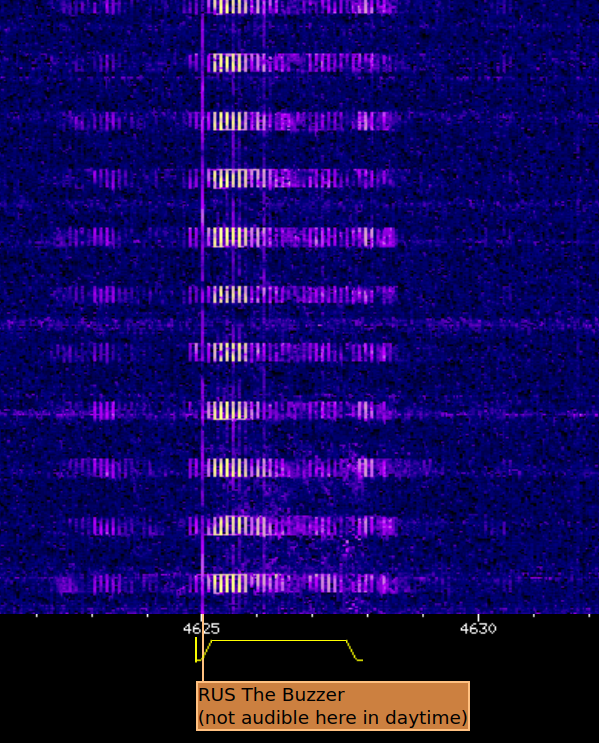
Task: Click the rightmost tick on the frequency scale
Action: click(x=589, y=616)
